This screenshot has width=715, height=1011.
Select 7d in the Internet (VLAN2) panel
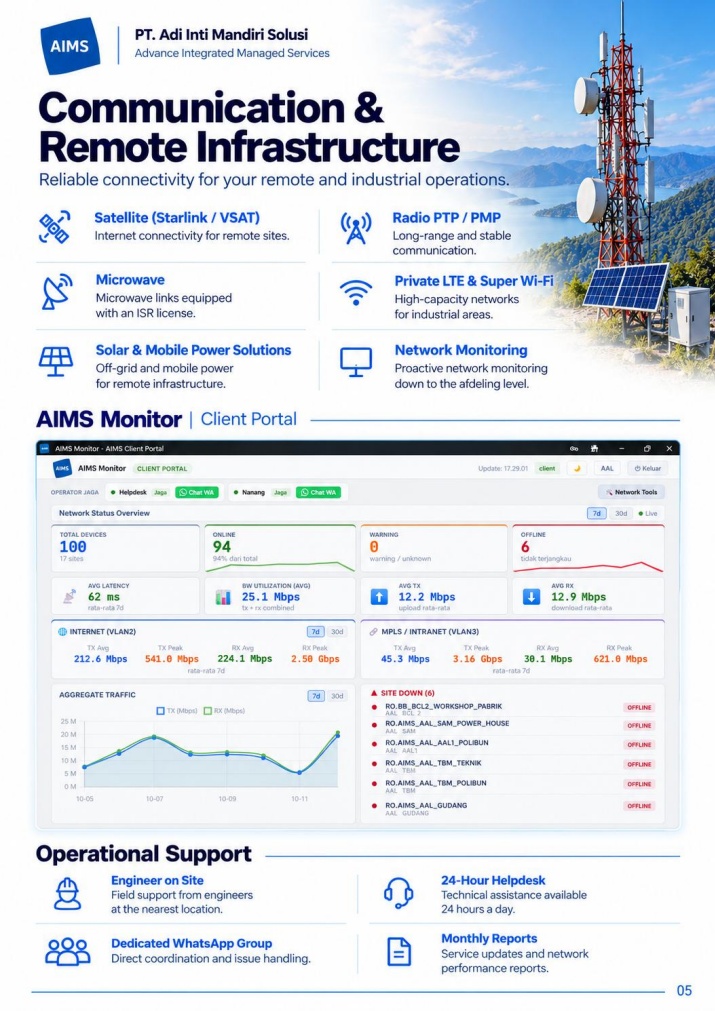(315, 632)
